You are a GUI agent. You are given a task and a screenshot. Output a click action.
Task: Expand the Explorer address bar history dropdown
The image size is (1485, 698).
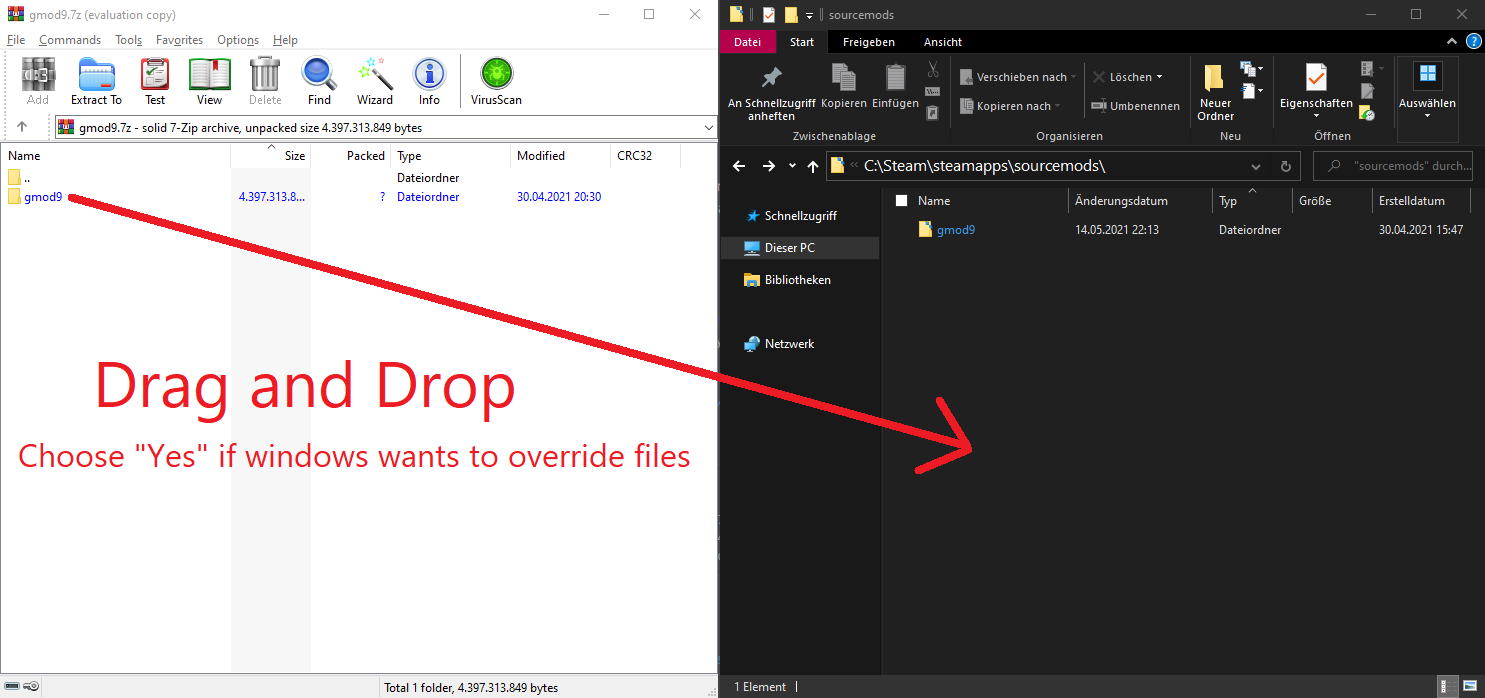coord(1256,167)
